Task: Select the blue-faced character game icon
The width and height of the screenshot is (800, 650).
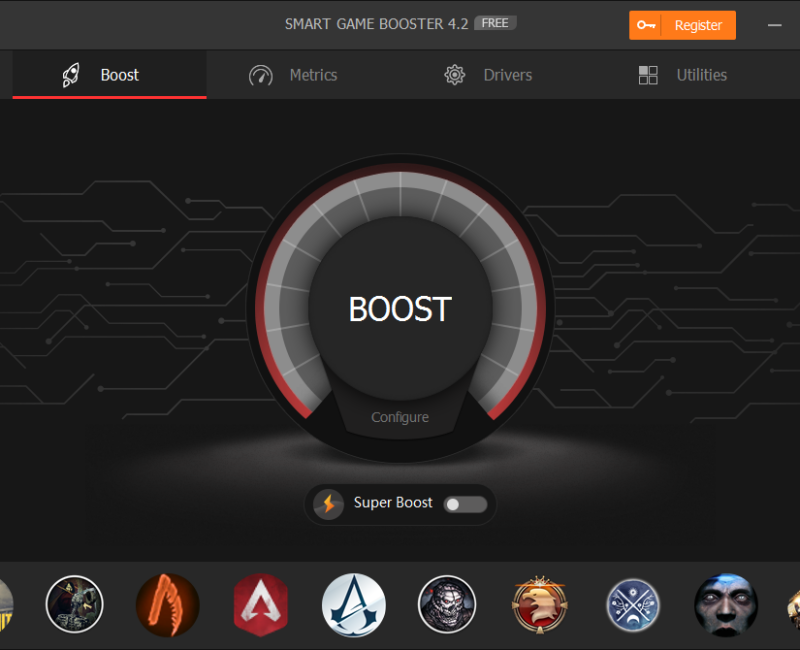Action: click(726, 605)
